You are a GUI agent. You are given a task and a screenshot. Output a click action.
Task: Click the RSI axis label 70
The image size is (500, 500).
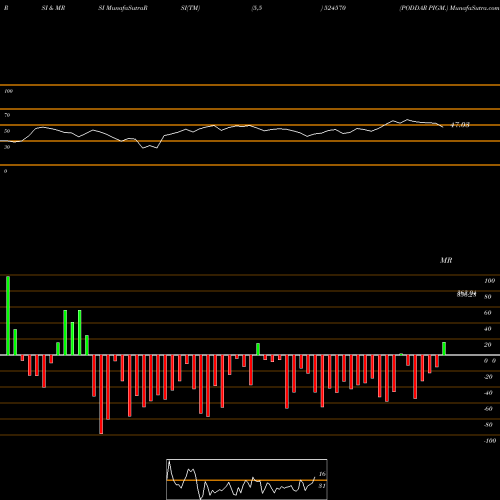(x=7, y=115)
